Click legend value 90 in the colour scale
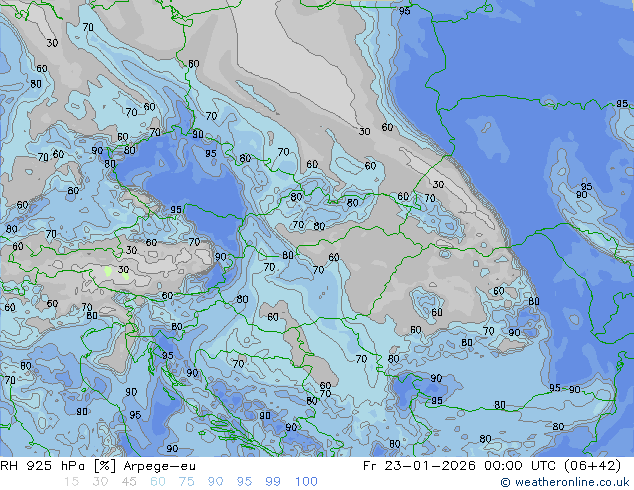 point(215,482)
